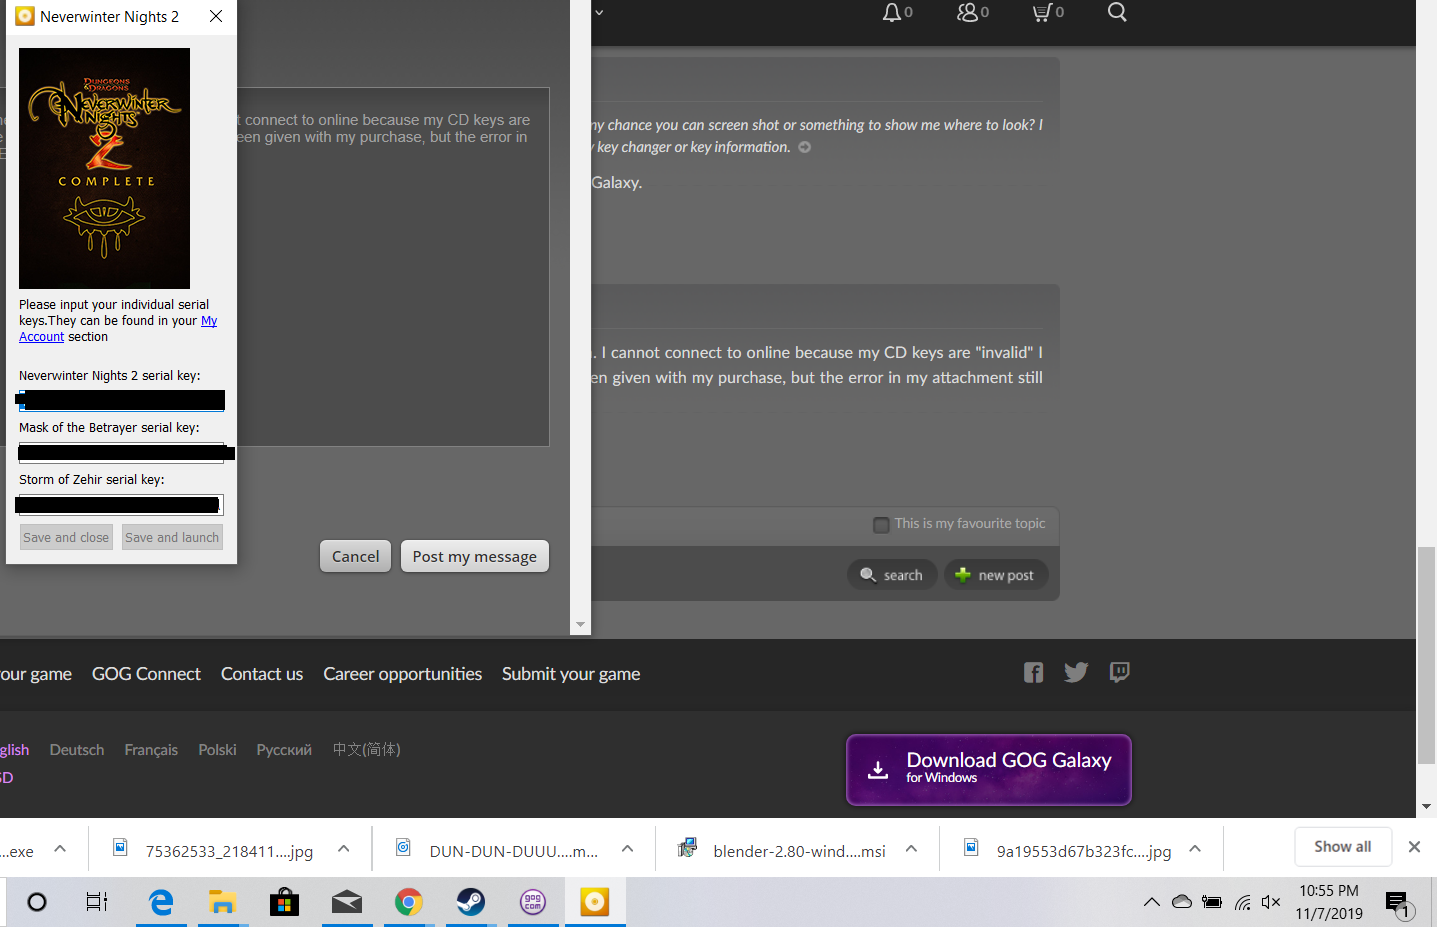Screen dimensions: 1437x928
Task: Open the Action Center notification icon
Action: pos(1398,904)
